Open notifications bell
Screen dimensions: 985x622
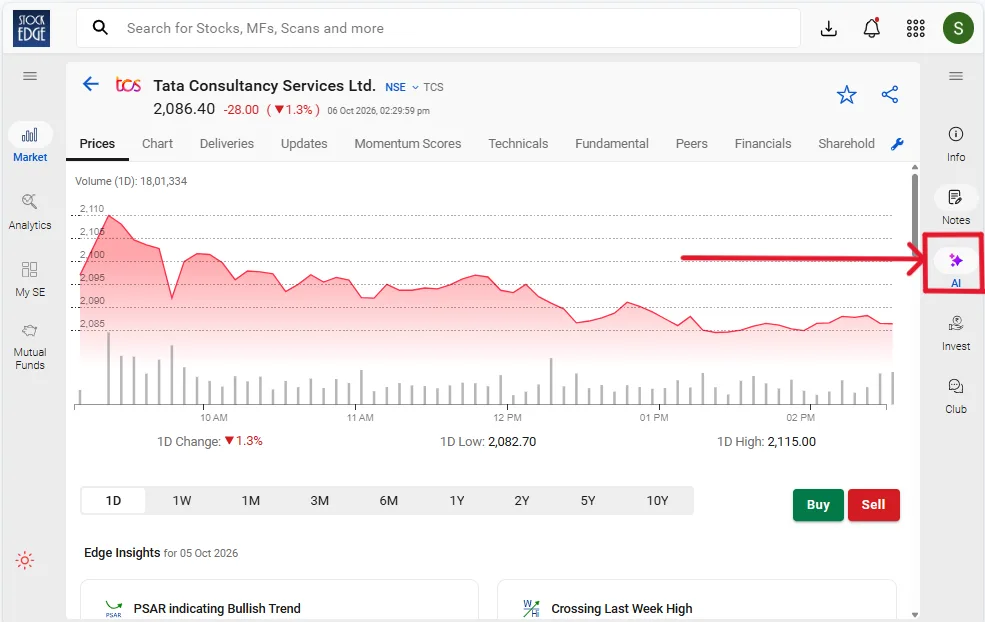click(x=871, y=28)
